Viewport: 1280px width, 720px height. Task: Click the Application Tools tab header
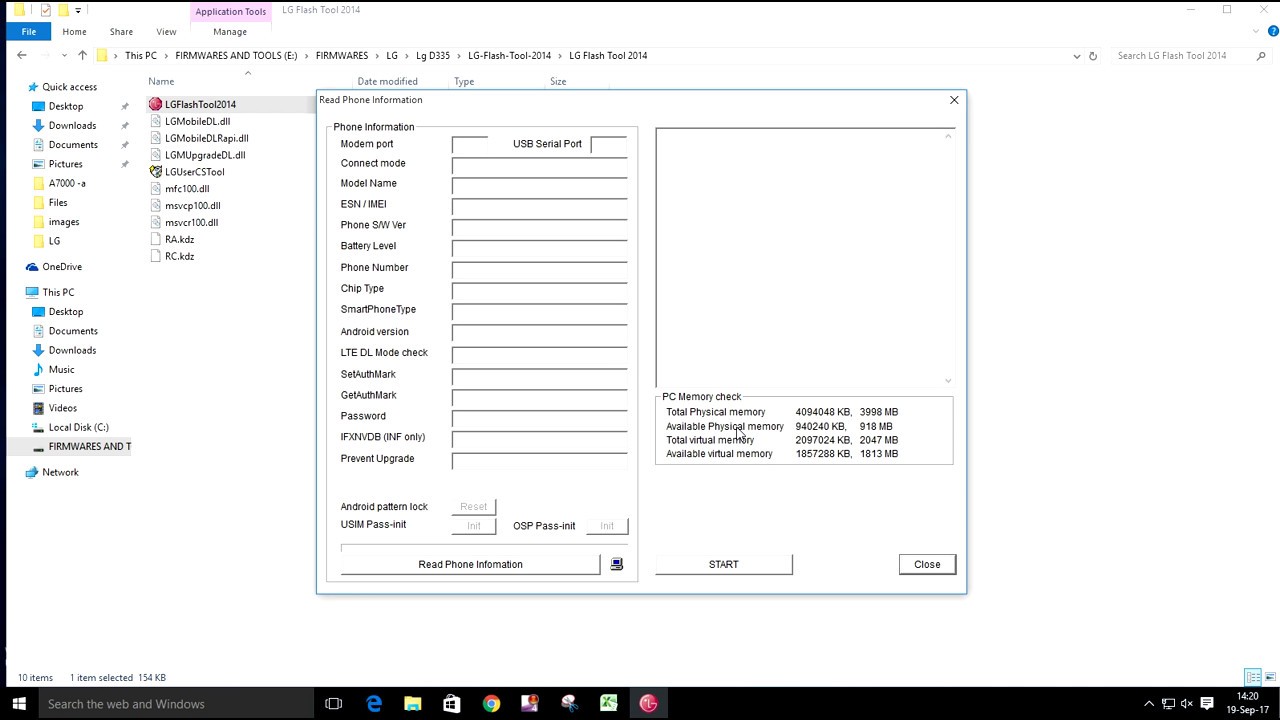[x=230, y=12]
